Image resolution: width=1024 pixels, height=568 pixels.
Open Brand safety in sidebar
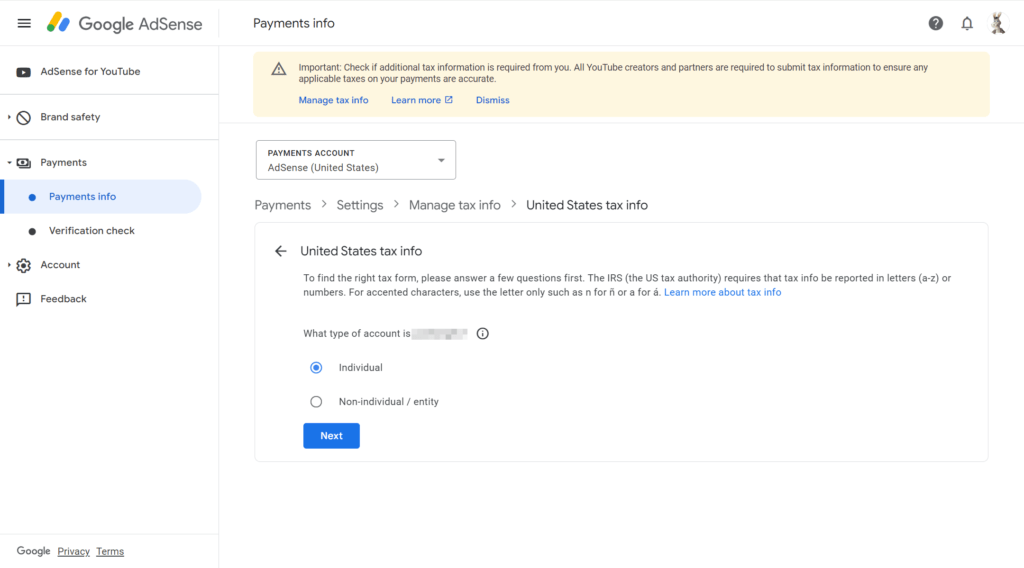click(70, 118)
